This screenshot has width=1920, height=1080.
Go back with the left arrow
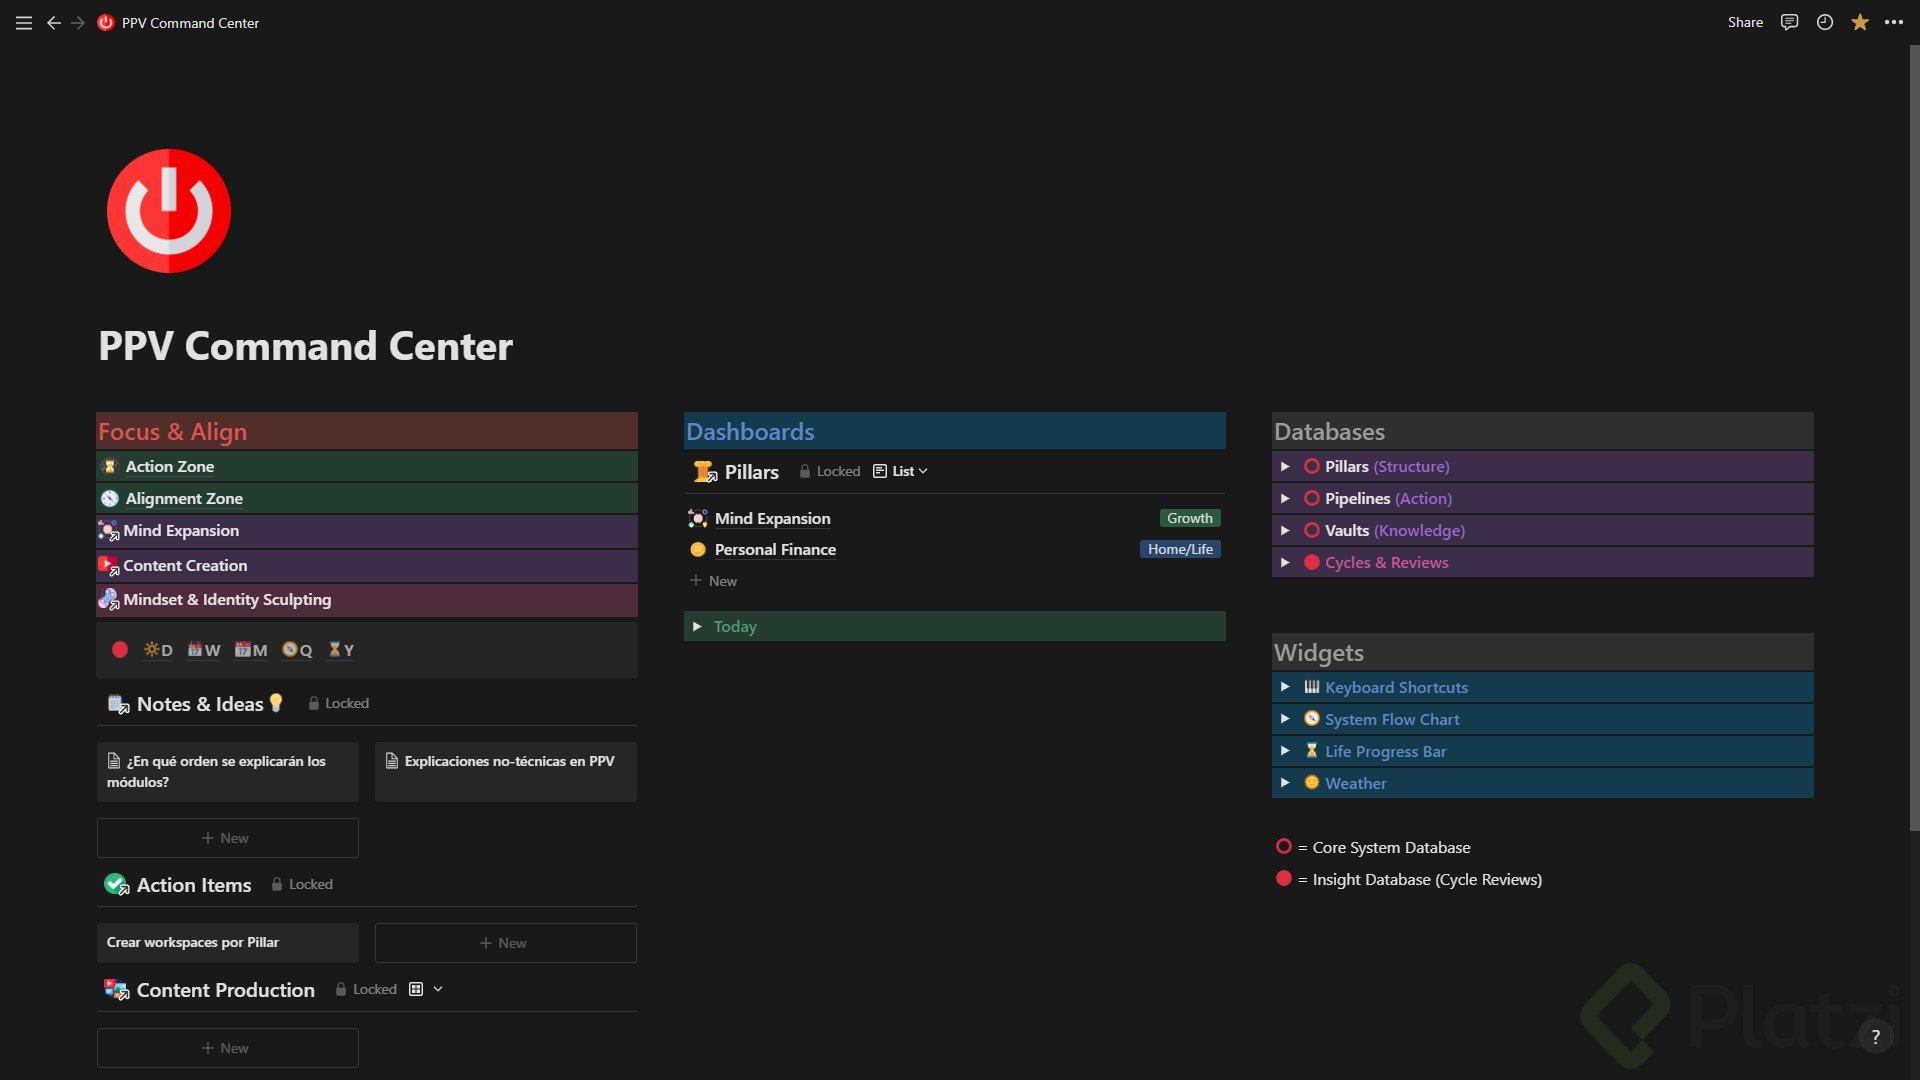(54, 23)
